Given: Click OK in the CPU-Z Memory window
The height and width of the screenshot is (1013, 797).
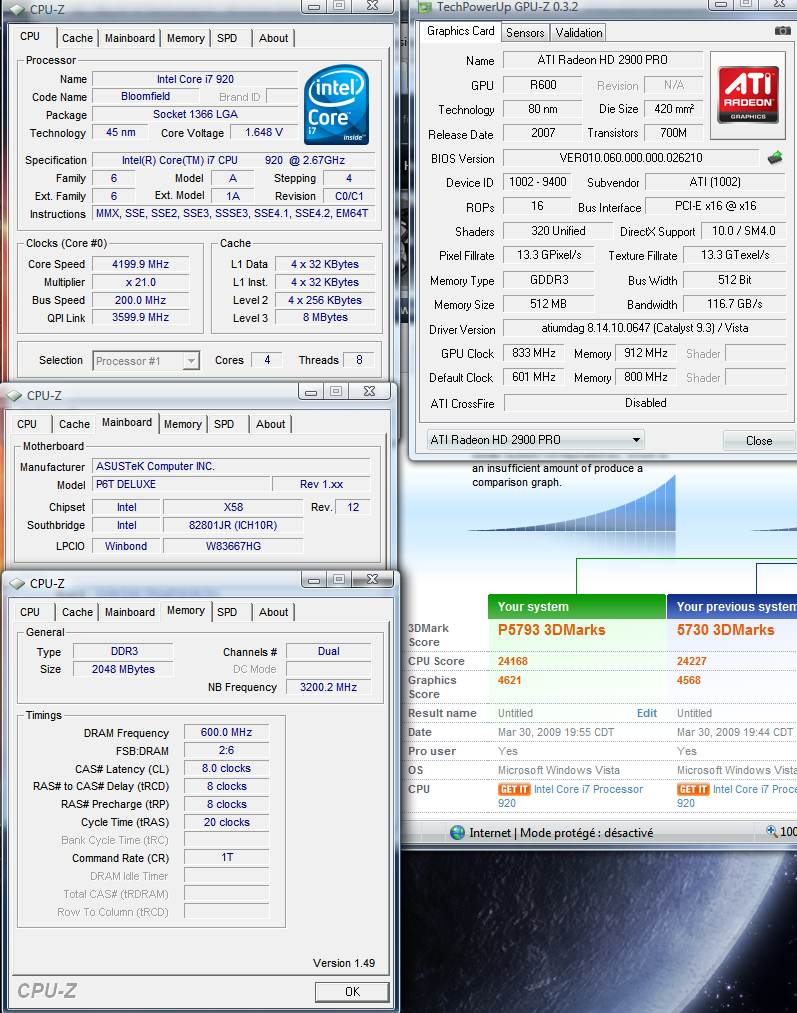Looking at the screenshot, I should click(x=352, y=992).
